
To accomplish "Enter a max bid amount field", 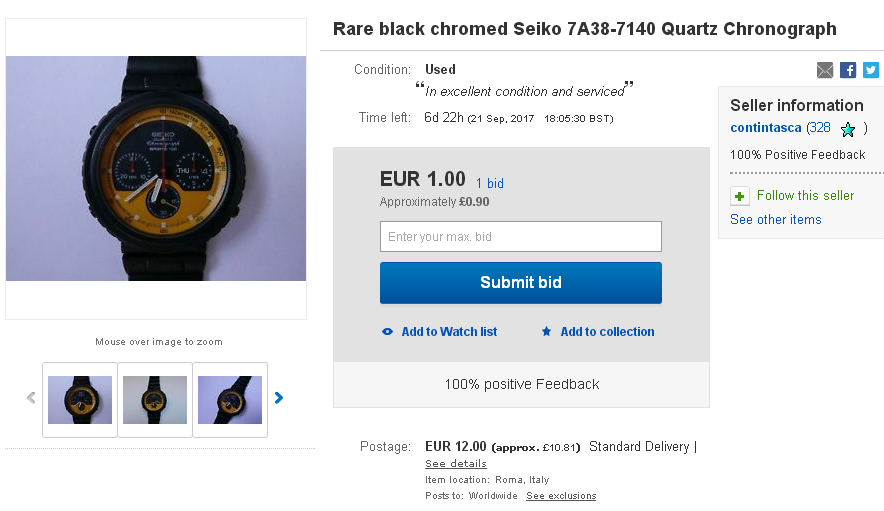I will pos(520,237).
